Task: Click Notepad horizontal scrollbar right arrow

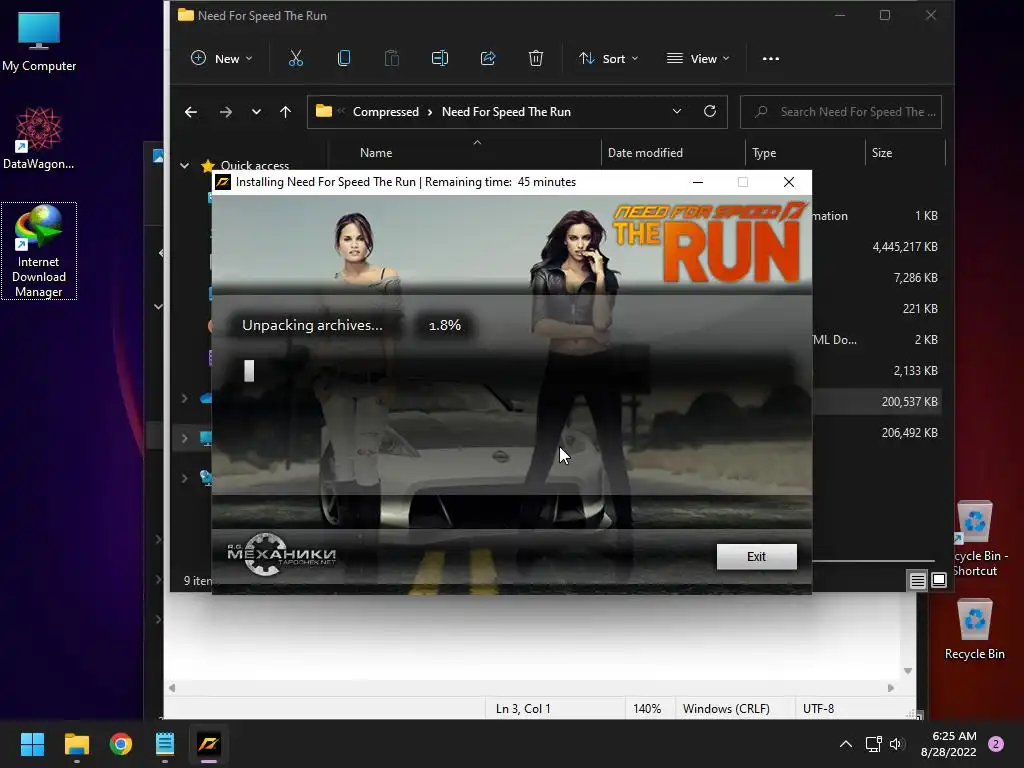Action: [891, 688]
